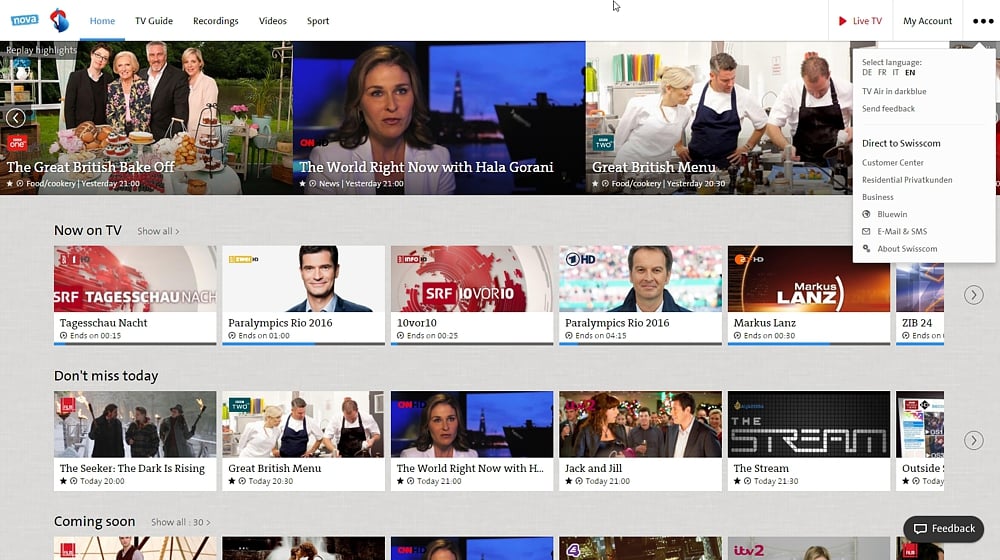Open the Sport tab
Viewport: 1000px width, 560px height.
click(x=318, y=21)
